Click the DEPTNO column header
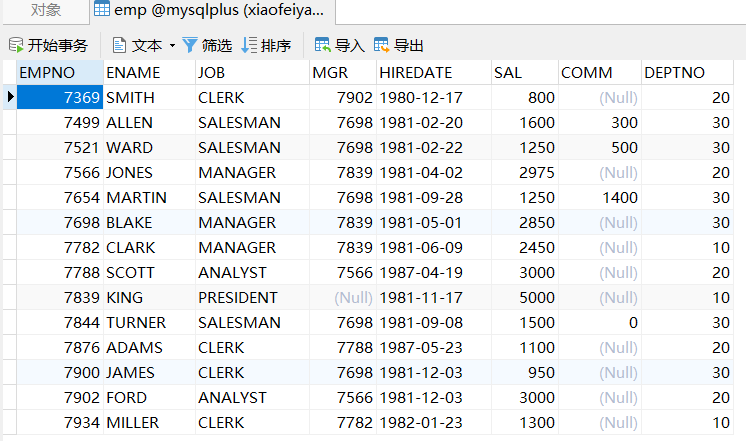This screenshot has width=746, height=441. click(x=687, y=72)
